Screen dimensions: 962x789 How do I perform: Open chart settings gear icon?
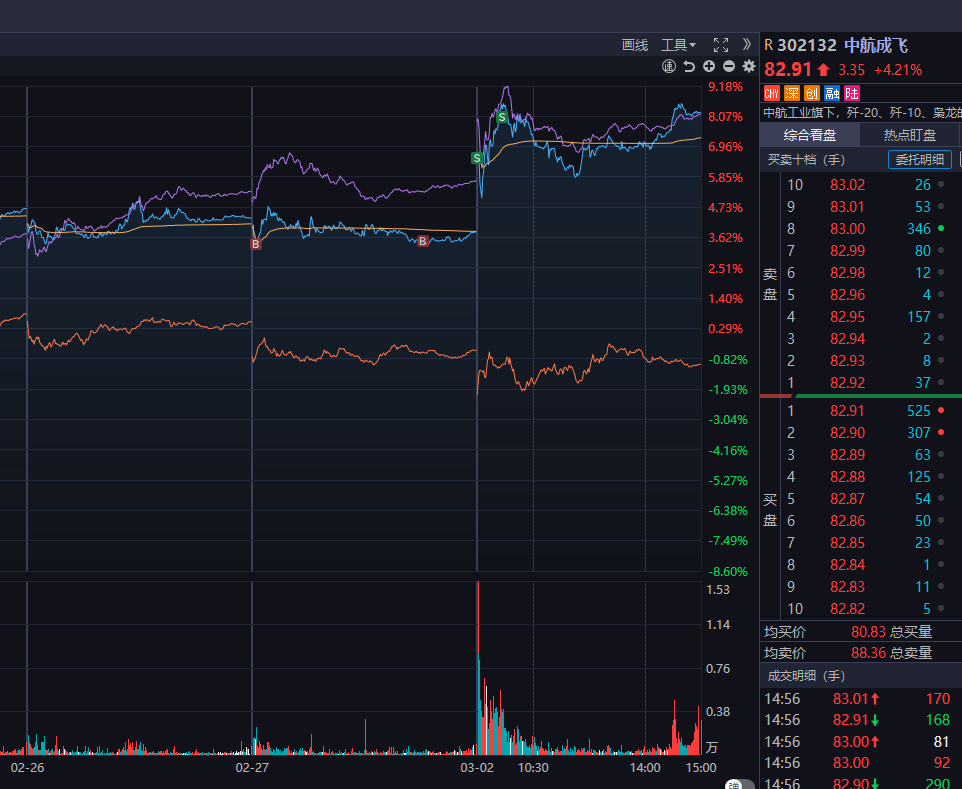(x=748, y=66)
